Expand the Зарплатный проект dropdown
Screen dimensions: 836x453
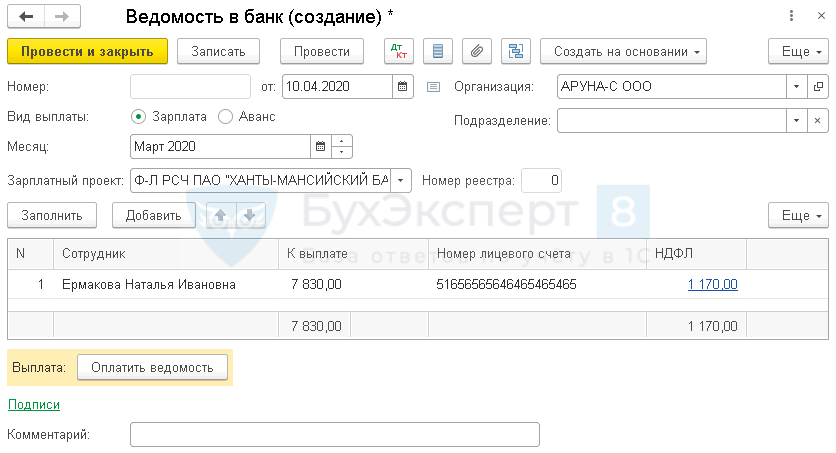pos(401,181)
